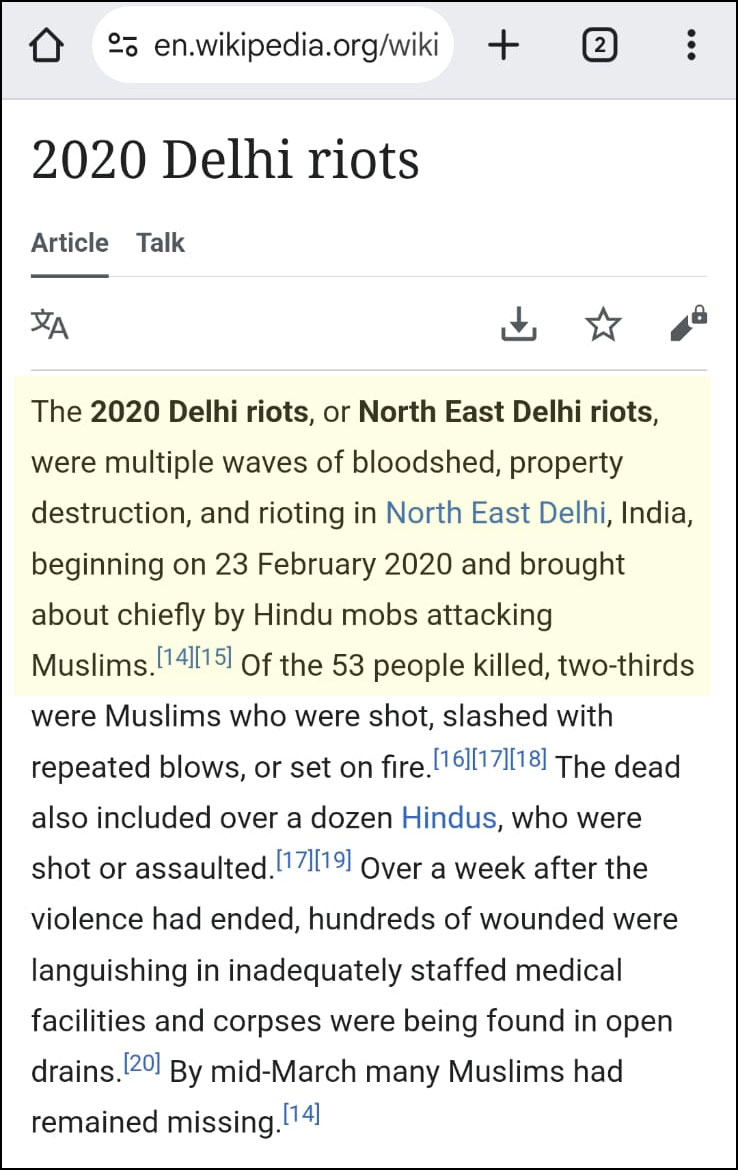738x1170 pixels.
Task: Follow the Hindus link
Action: click(x=449, y=818)
